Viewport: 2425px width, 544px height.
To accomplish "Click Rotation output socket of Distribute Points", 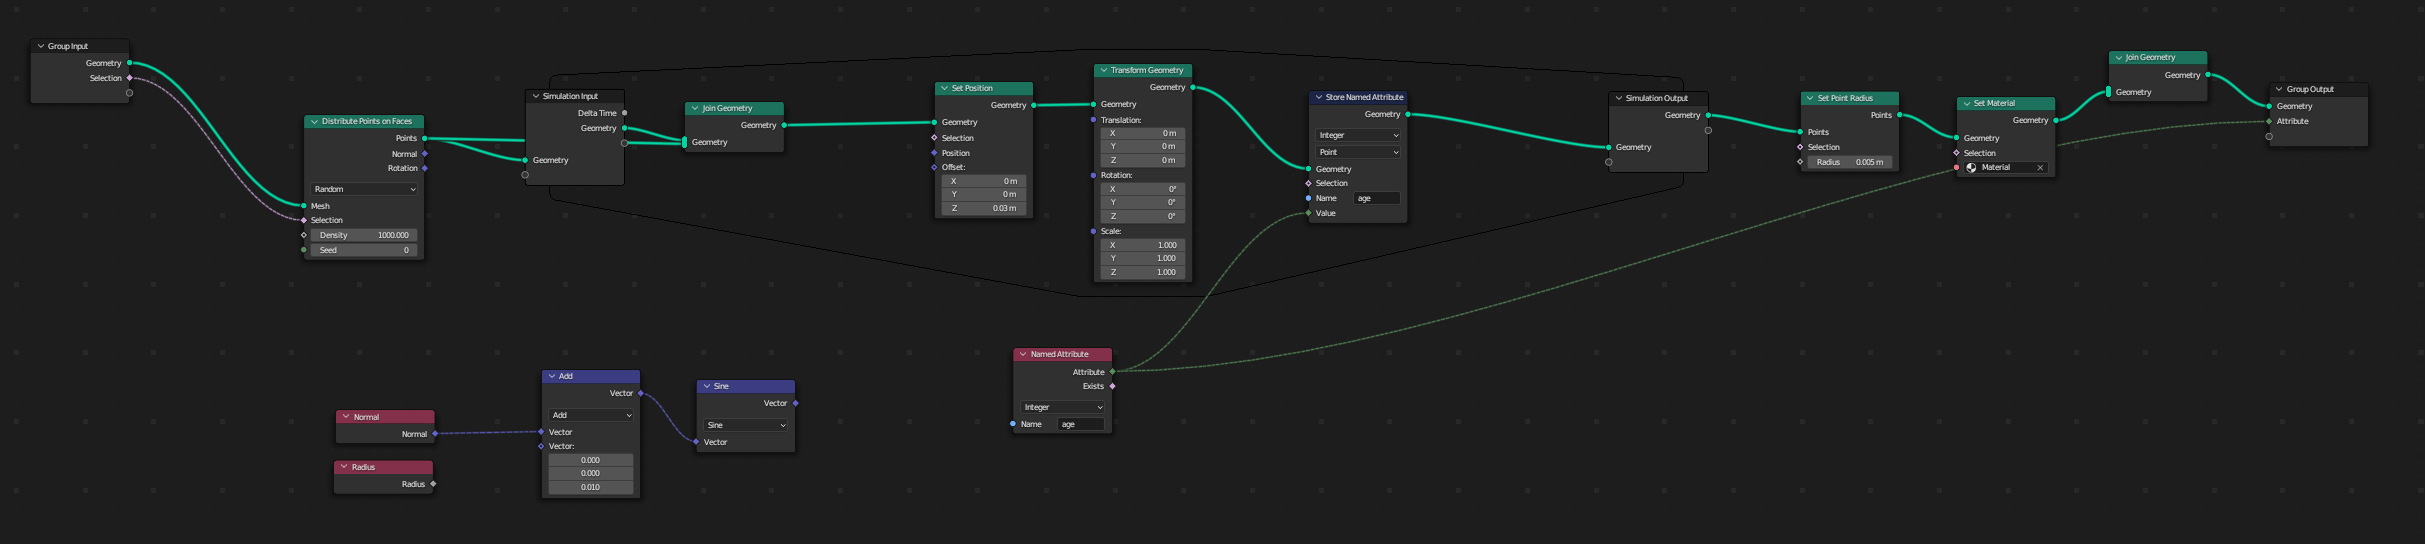I will [x=425, y=168].
